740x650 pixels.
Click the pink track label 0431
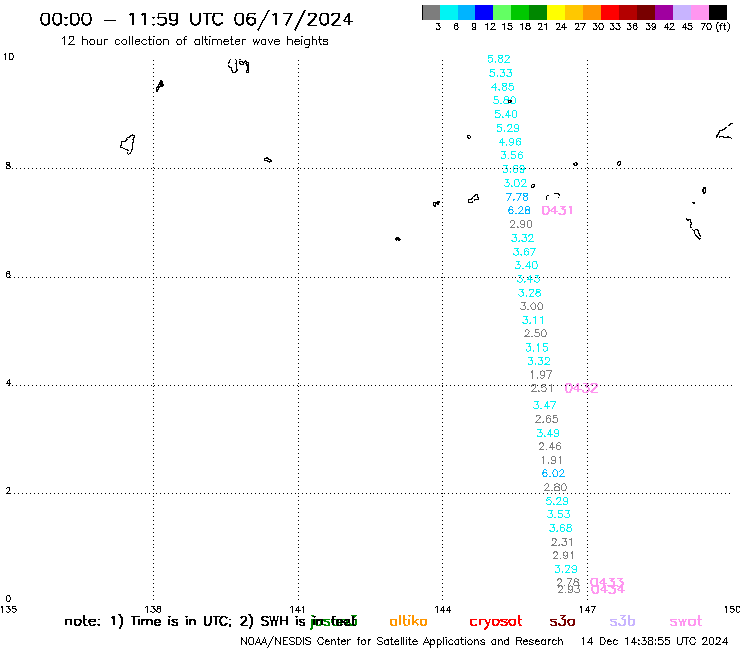pos(557,211)
